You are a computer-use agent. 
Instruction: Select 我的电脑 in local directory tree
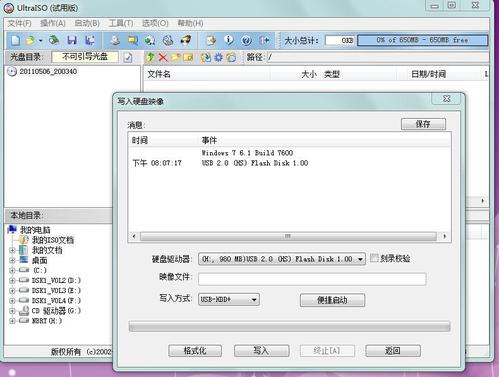(35, 230)
